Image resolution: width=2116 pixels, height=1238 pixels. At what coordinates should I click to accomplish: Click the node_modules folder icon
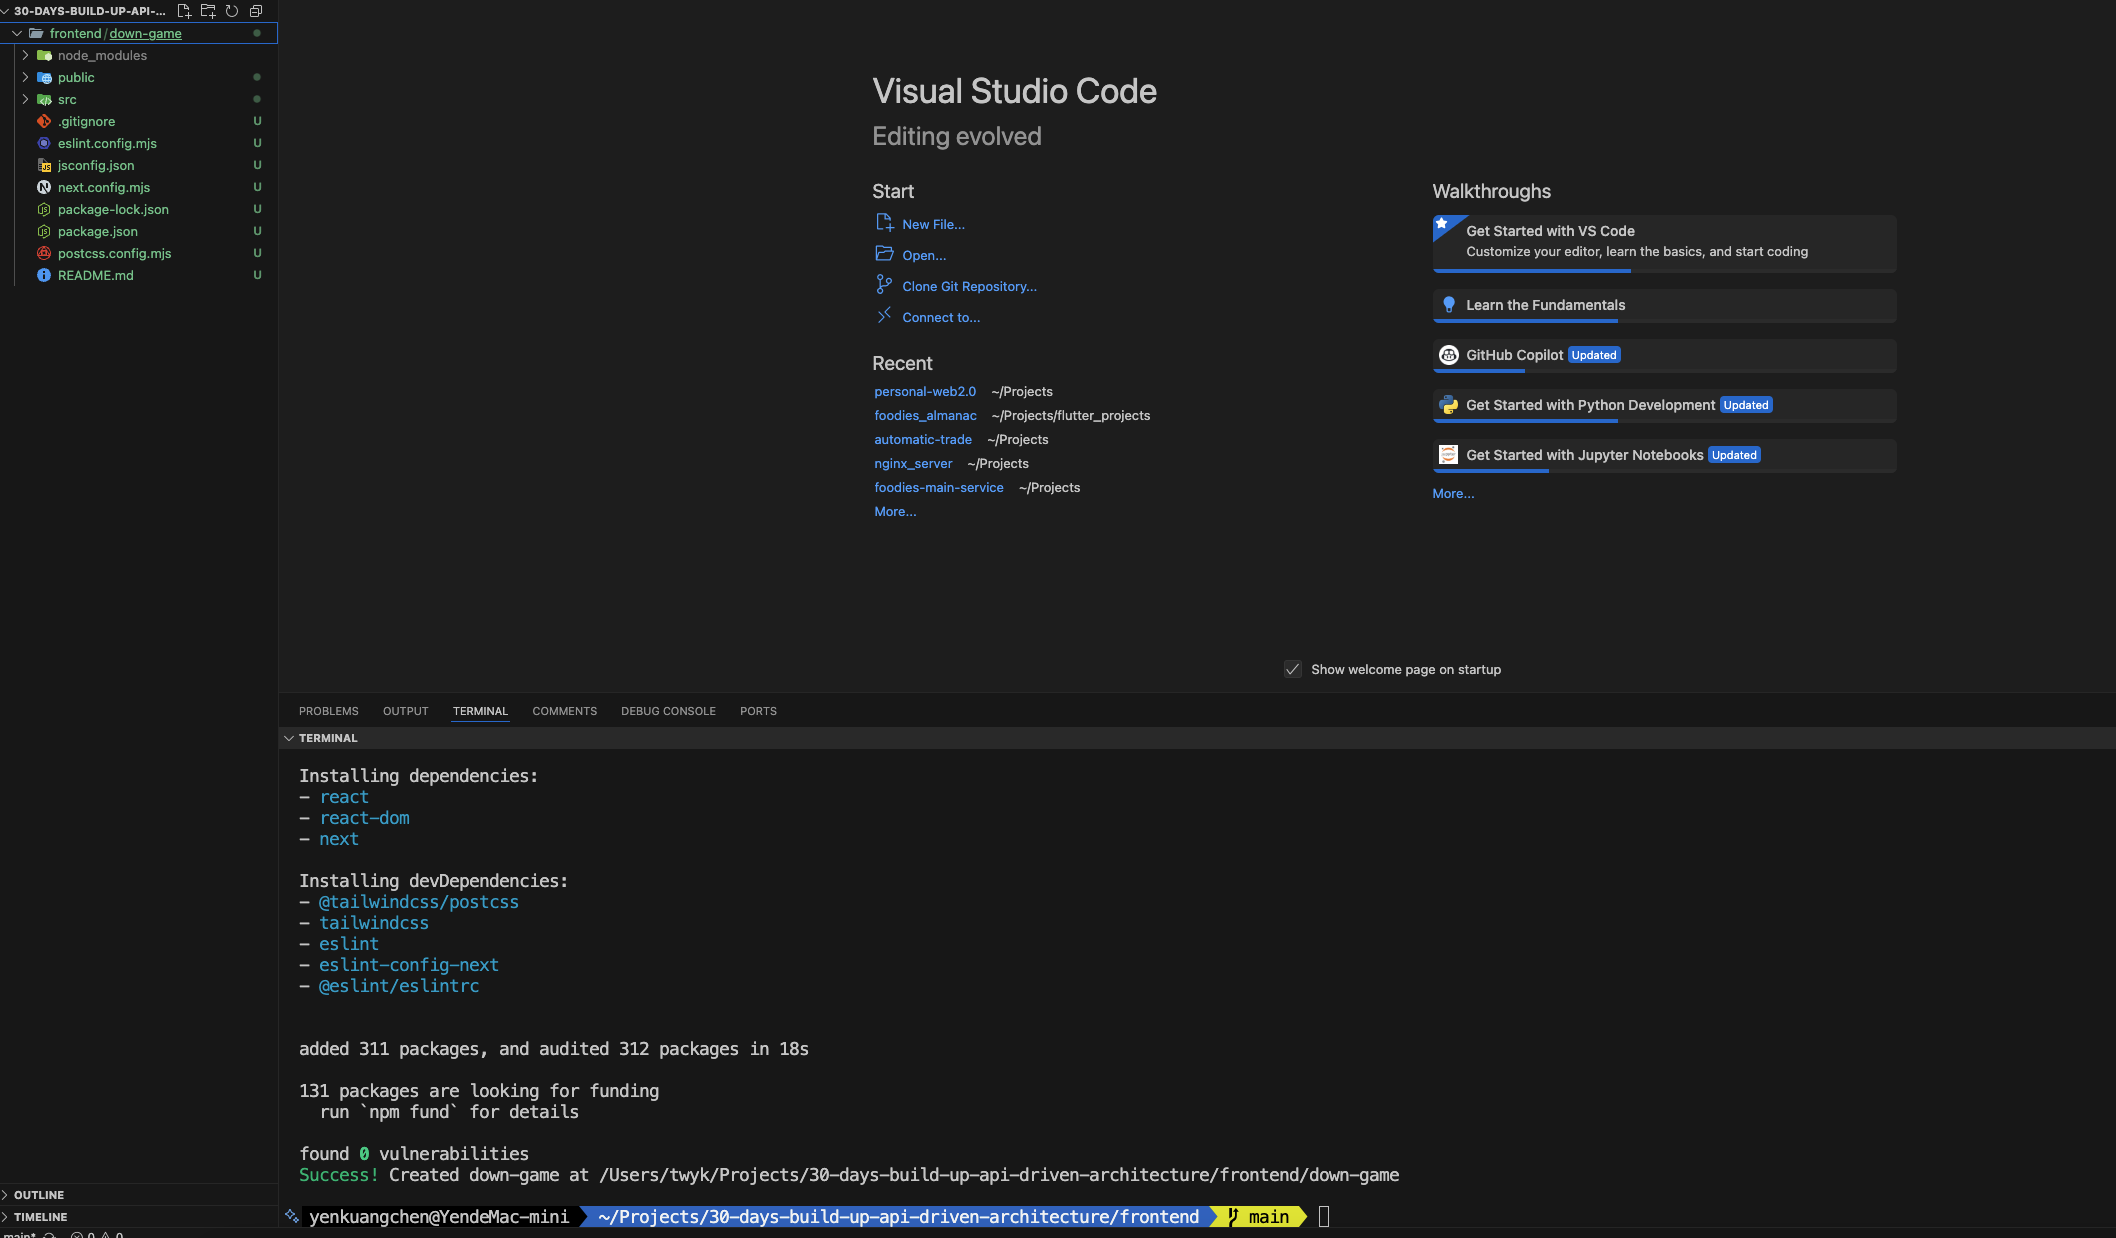click(44, 55)
